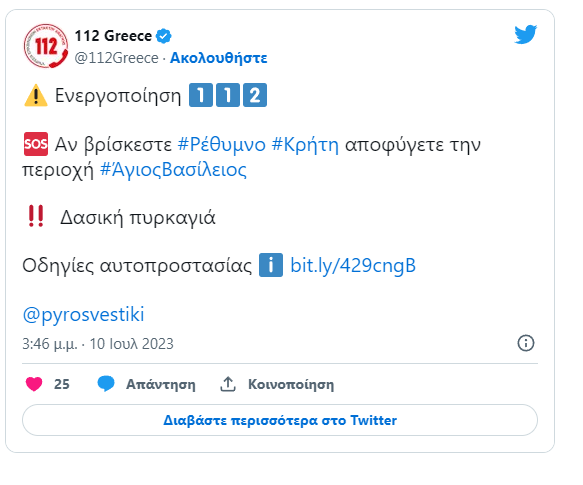The image size is (583, 485).
Task: Like the tweet with the heart icon
Action: click(x=34, y=384)
